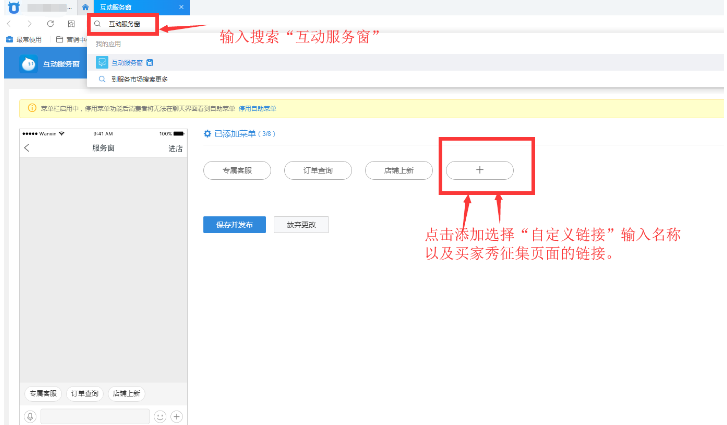Click the search field containing 互动服务窗
Image resolution: width=727 pixels, height=425 pixels.
click(x=123, y=24)
